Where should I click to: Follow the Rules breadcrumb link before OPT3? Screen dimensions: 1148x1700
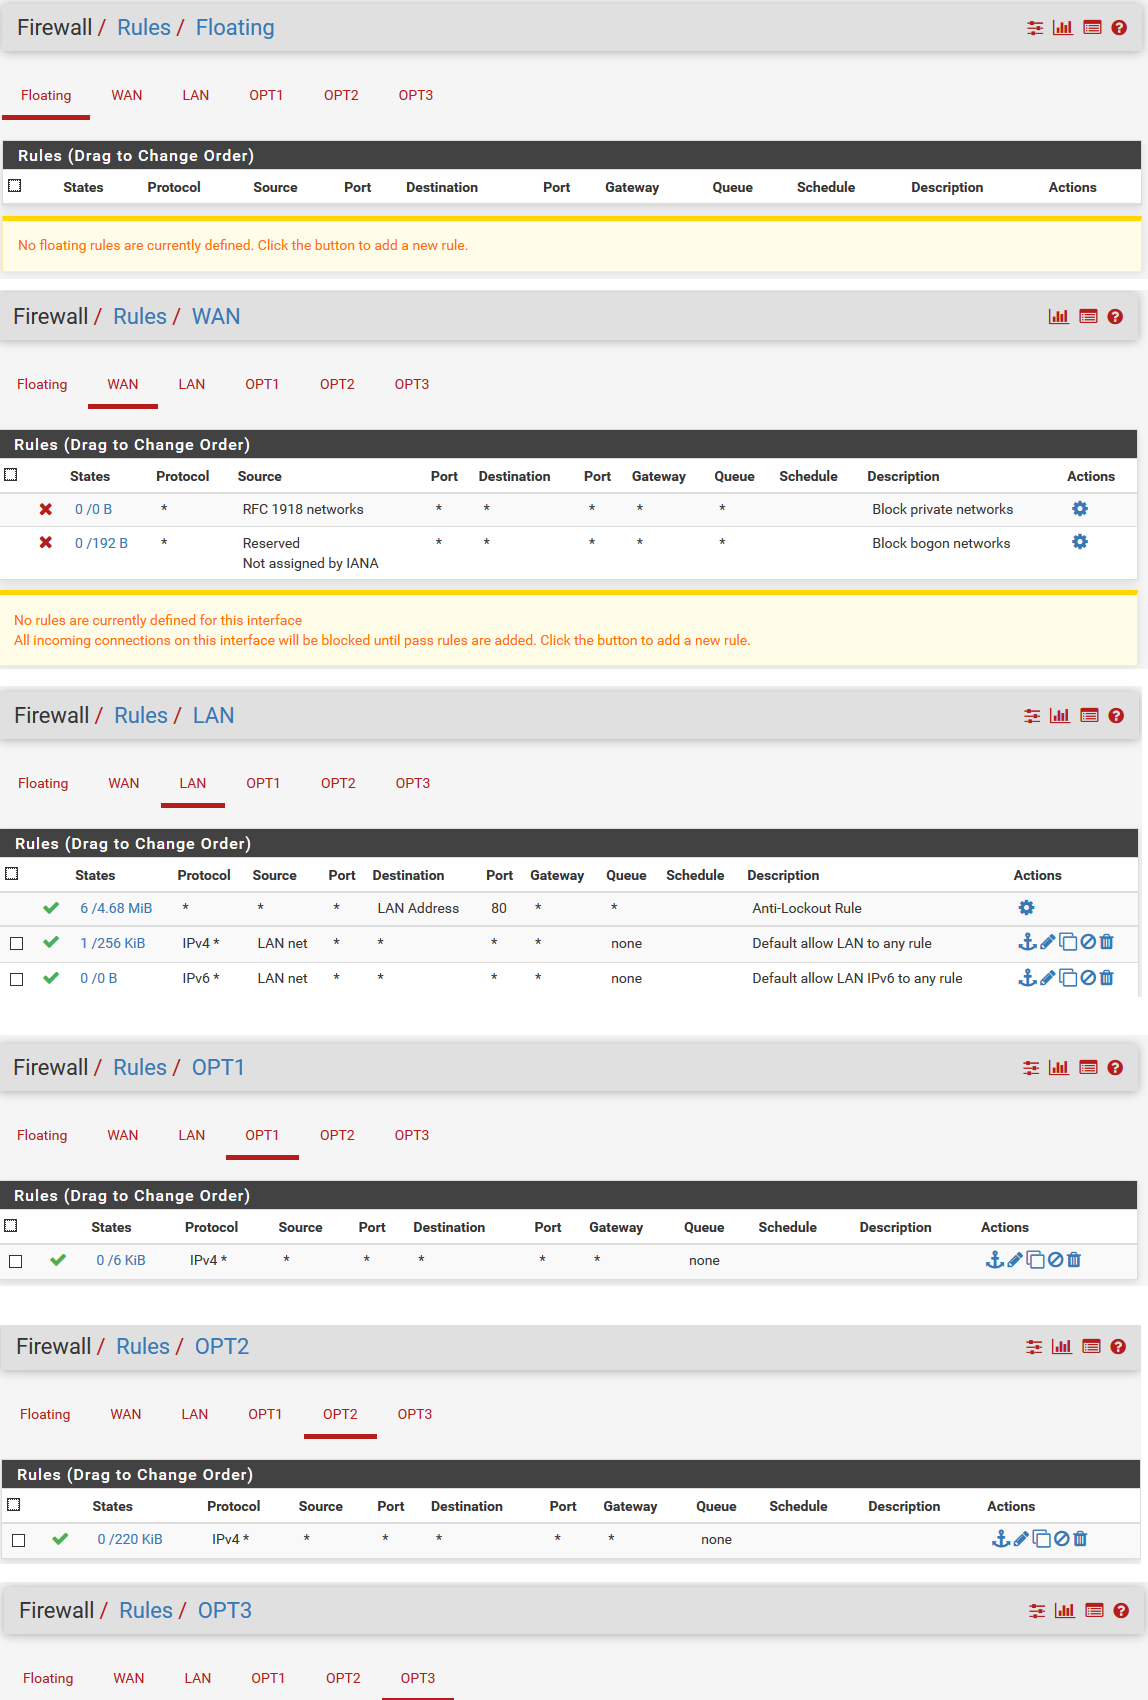[146, 1611]
